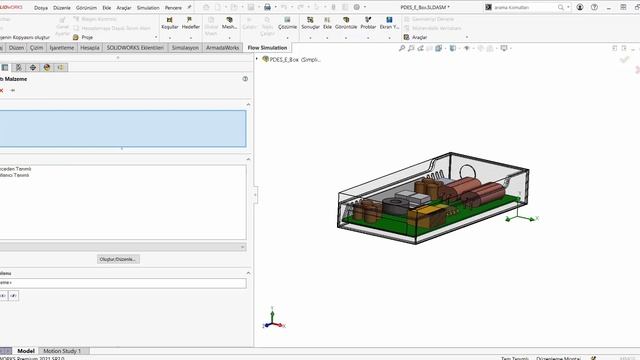Click the help question mark in title bar

(594, 7)
